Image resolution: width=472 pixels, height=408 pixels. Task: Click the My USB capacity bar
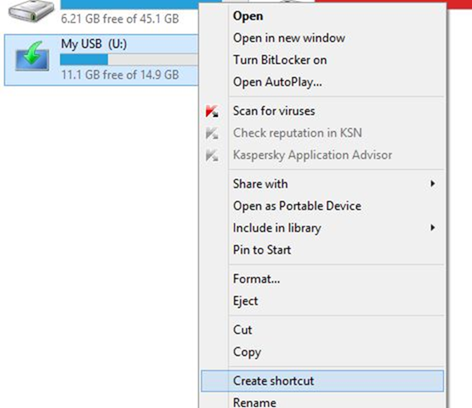(129, 60)
